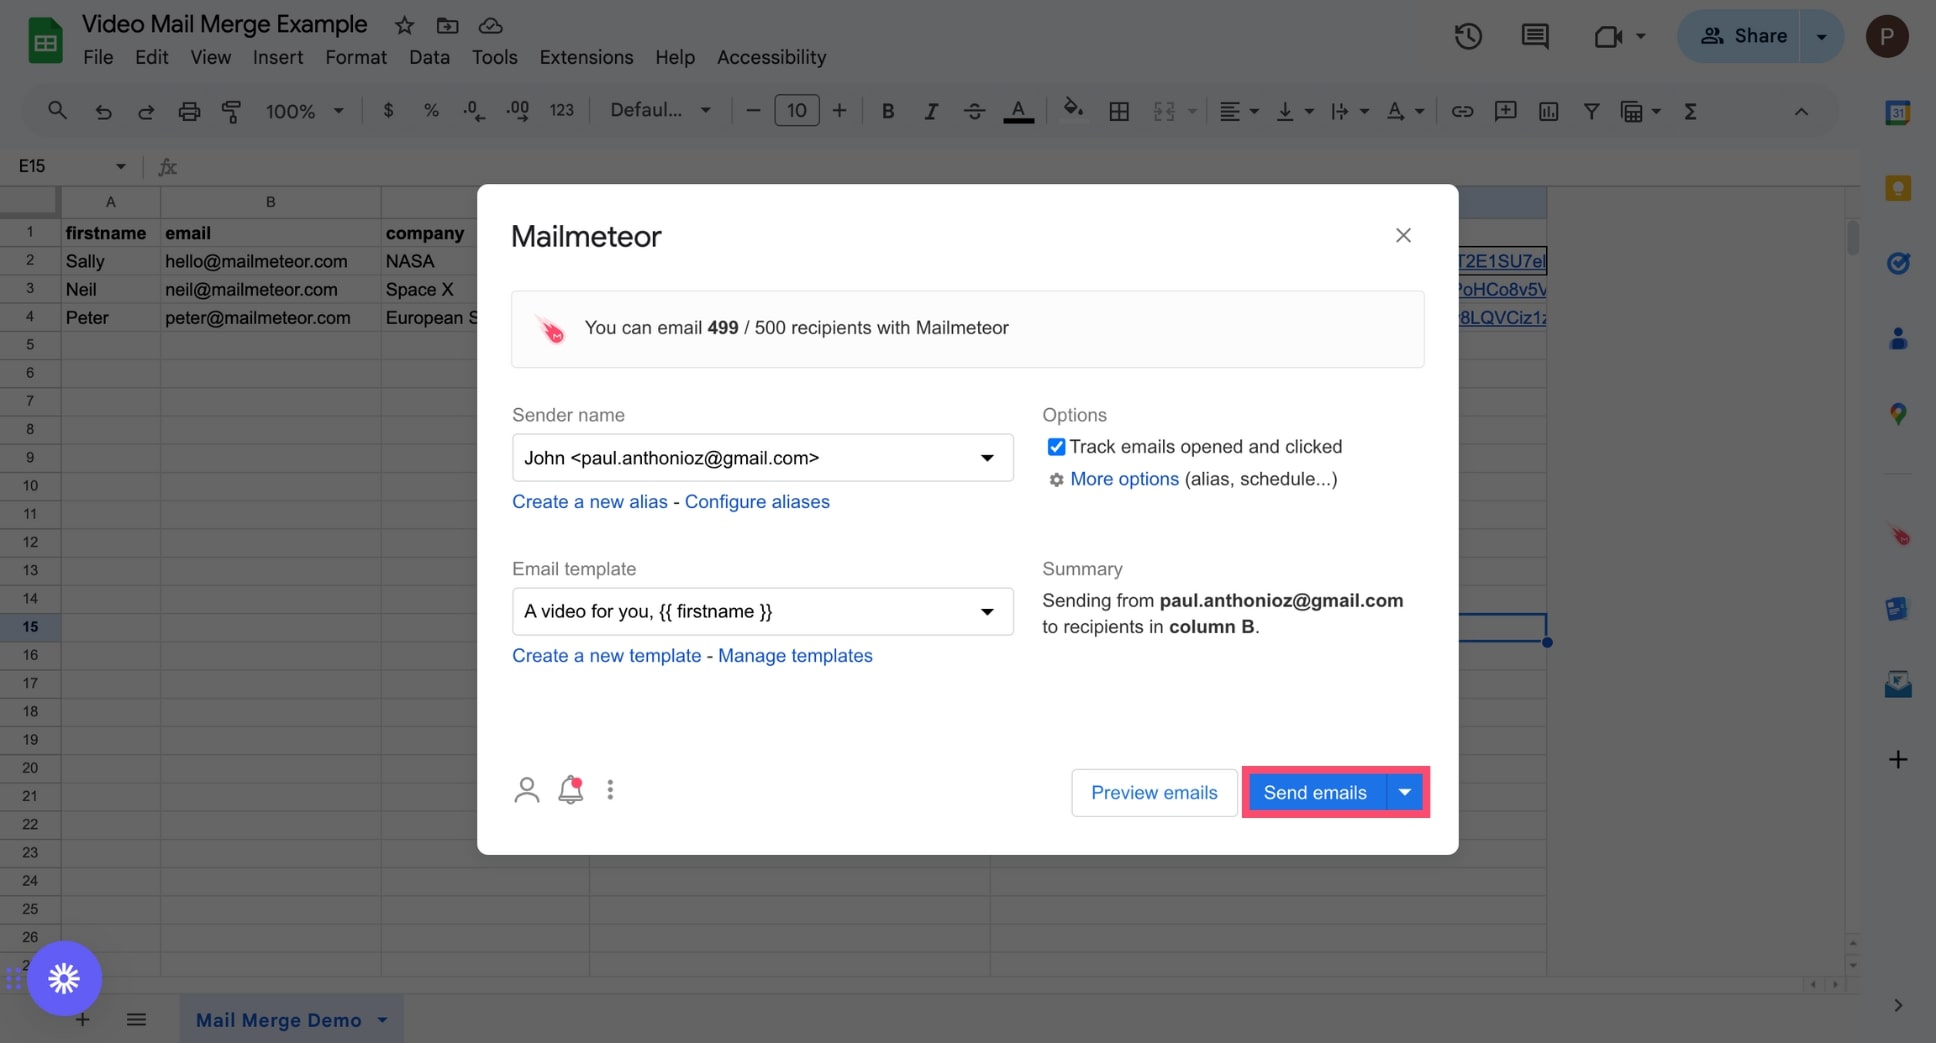Format as currency with dollar icon
The height and width of the screenshot is (1043, 1941).
point(388,111)
